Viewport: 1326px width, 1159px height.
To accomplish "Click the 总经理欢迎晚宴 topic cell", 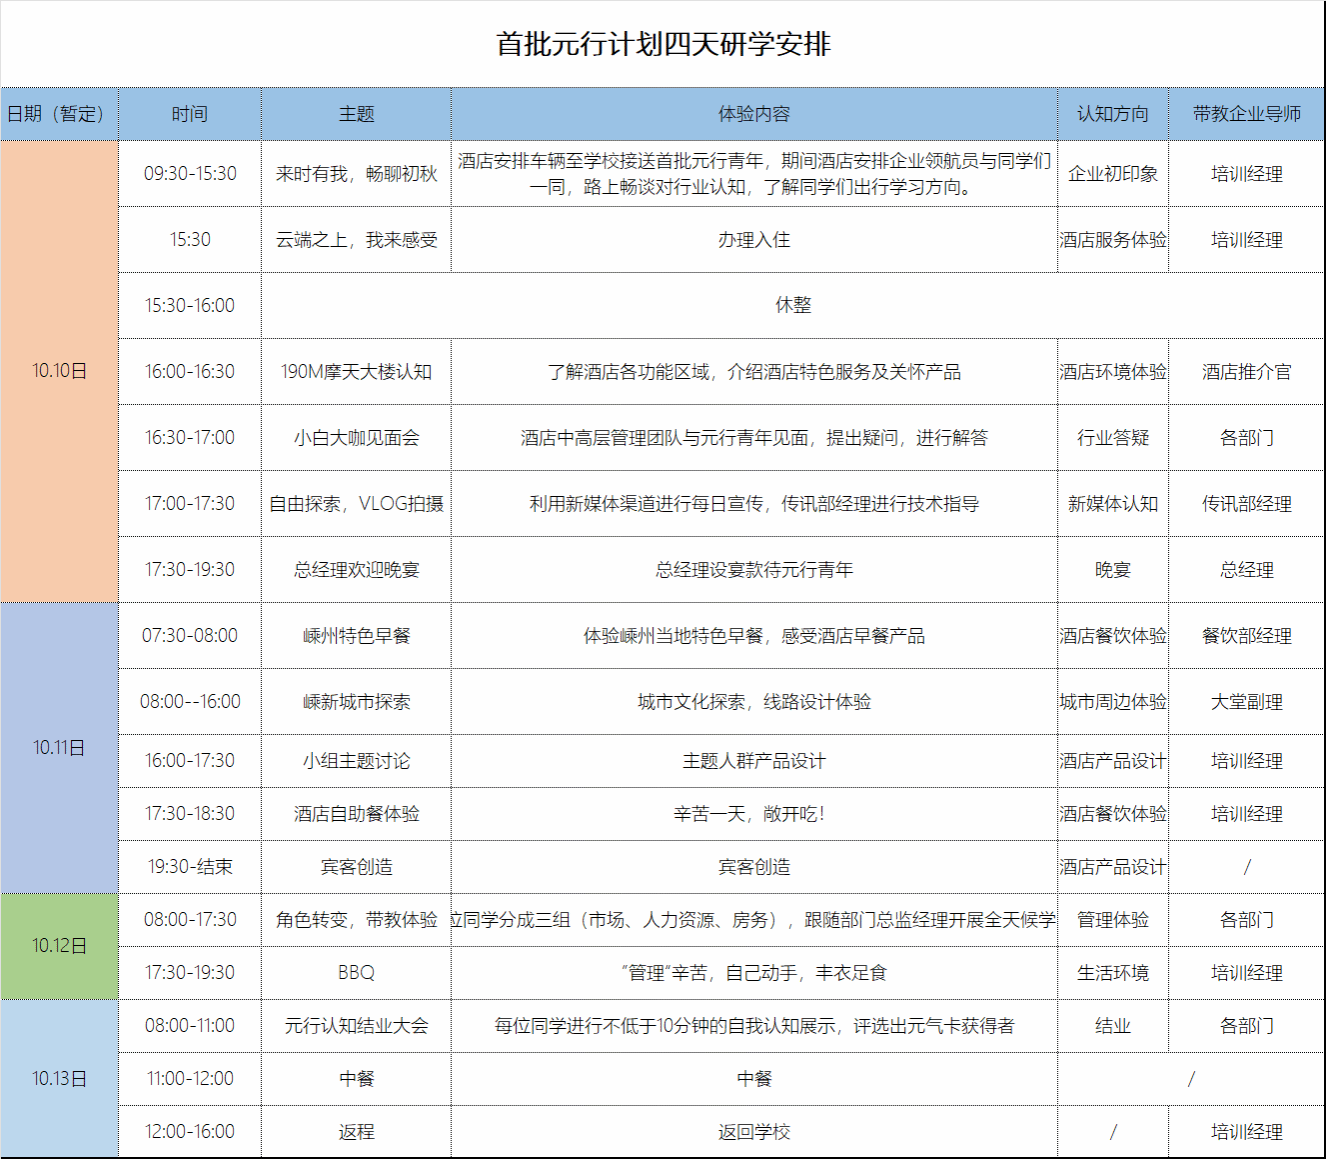I will [x=356, y=570].
